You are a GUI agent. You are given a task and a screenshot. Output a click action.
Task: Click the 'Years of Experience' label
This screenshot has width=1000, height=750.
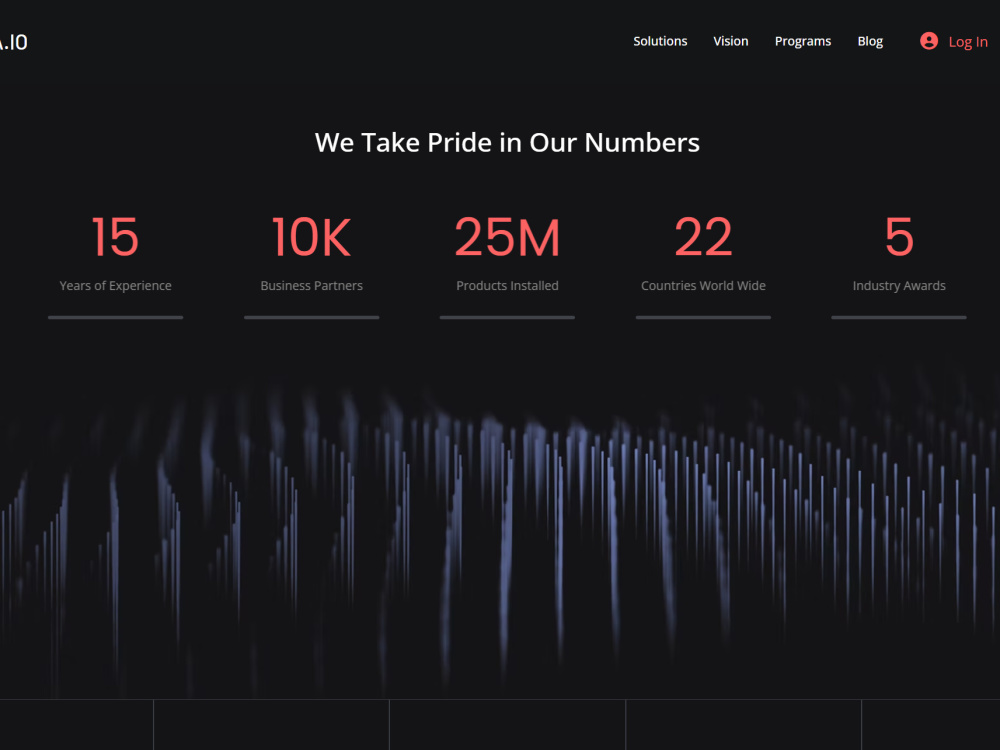(115, 286)
